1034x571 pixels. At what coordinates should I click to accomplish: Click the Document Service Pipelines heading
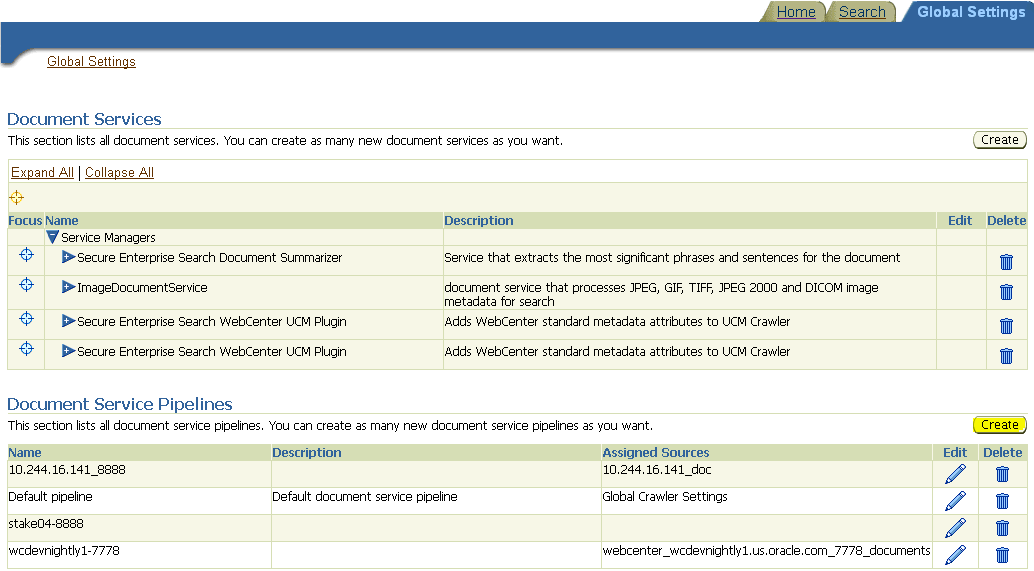(x=120, y=404)
